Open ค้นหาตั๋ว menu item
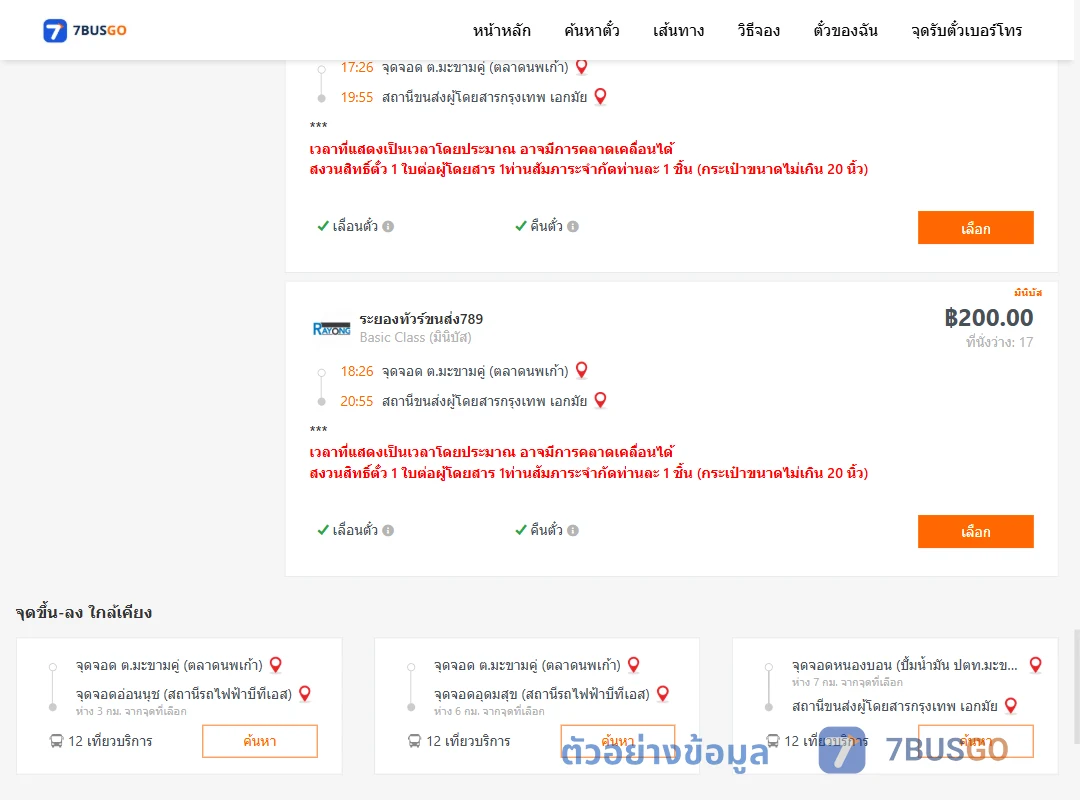The height and width of the screenshot is (800, 1080). point(592,30)
